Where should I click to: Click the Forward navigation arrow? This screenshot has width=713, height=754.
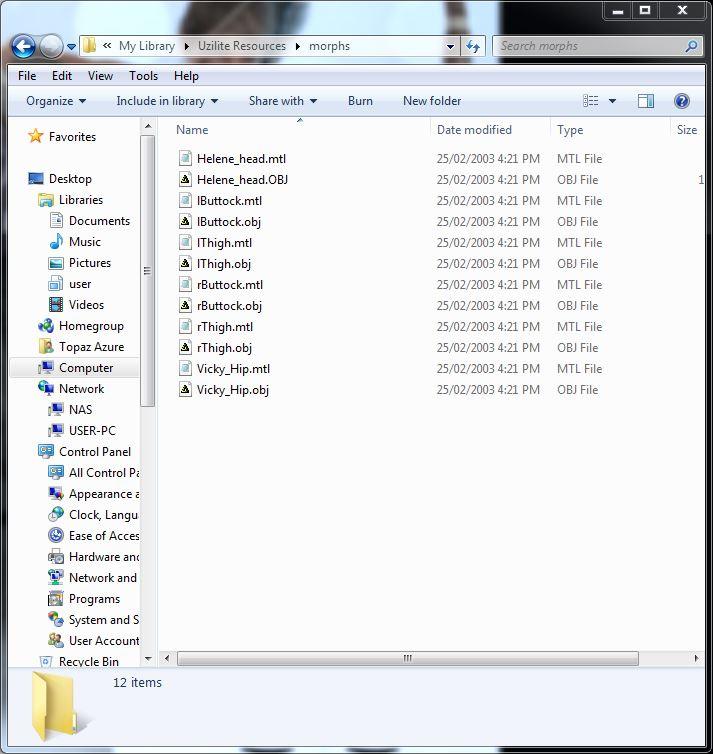pyautogui.click(x=51, y=47)
